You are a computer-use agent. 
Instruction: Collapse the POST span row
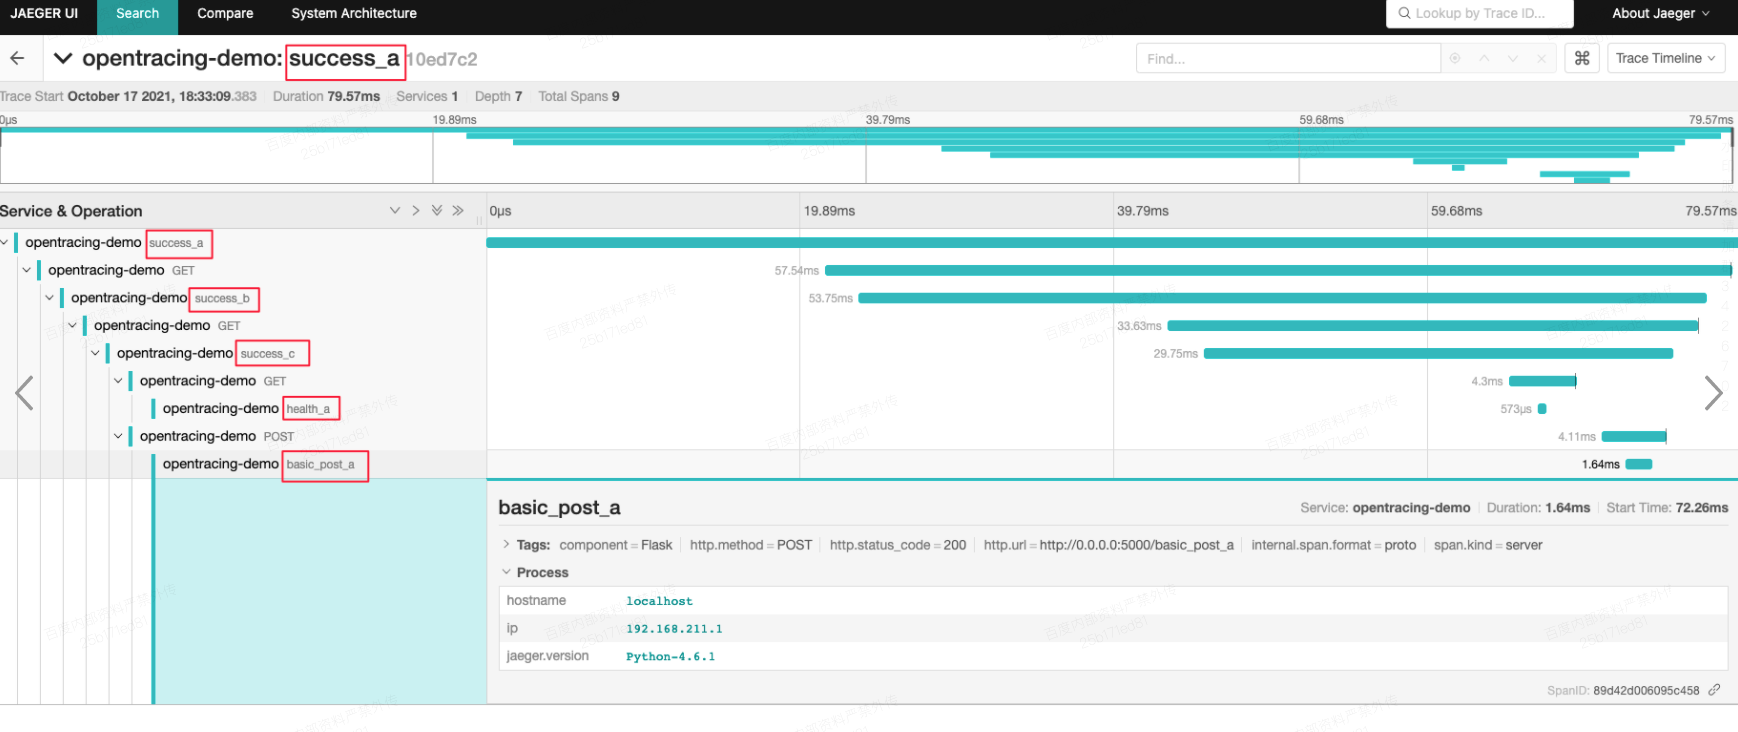click(x=119, y=436)
